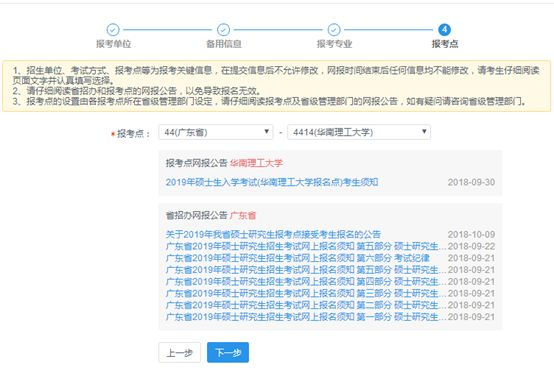Screen dimensions: 554x373
Task: Click the check circle icon for step 报考单位
Action: [113, 30]
